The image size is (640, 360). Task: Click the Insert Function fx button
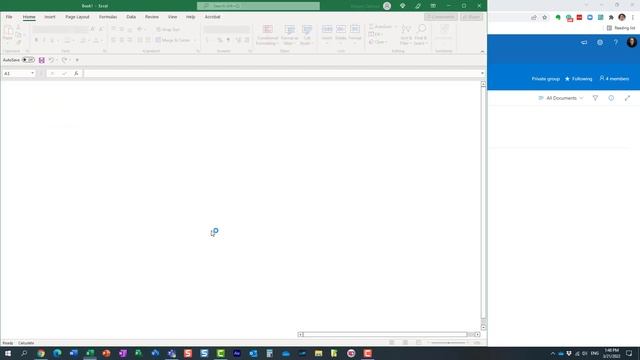tap(76, 73)
